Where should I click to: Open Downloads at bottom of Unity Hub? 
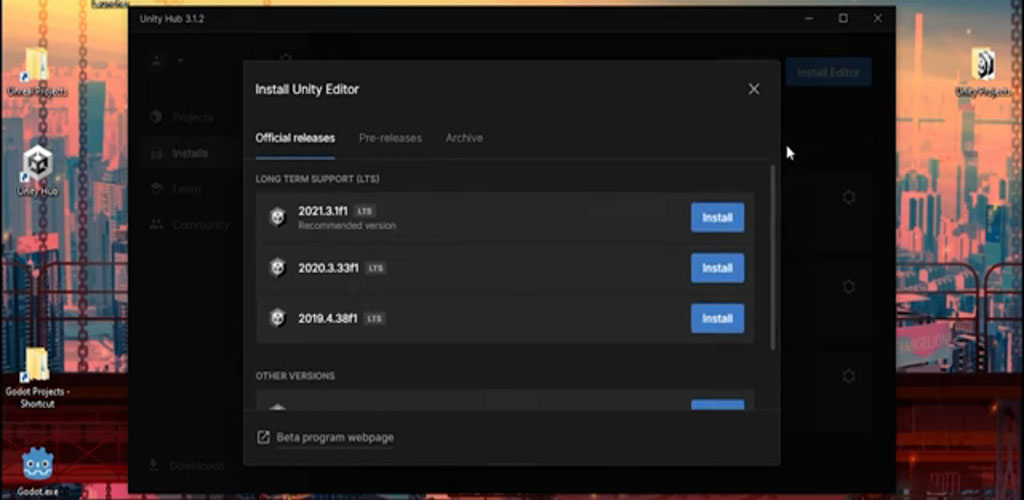tap(197, 465)
